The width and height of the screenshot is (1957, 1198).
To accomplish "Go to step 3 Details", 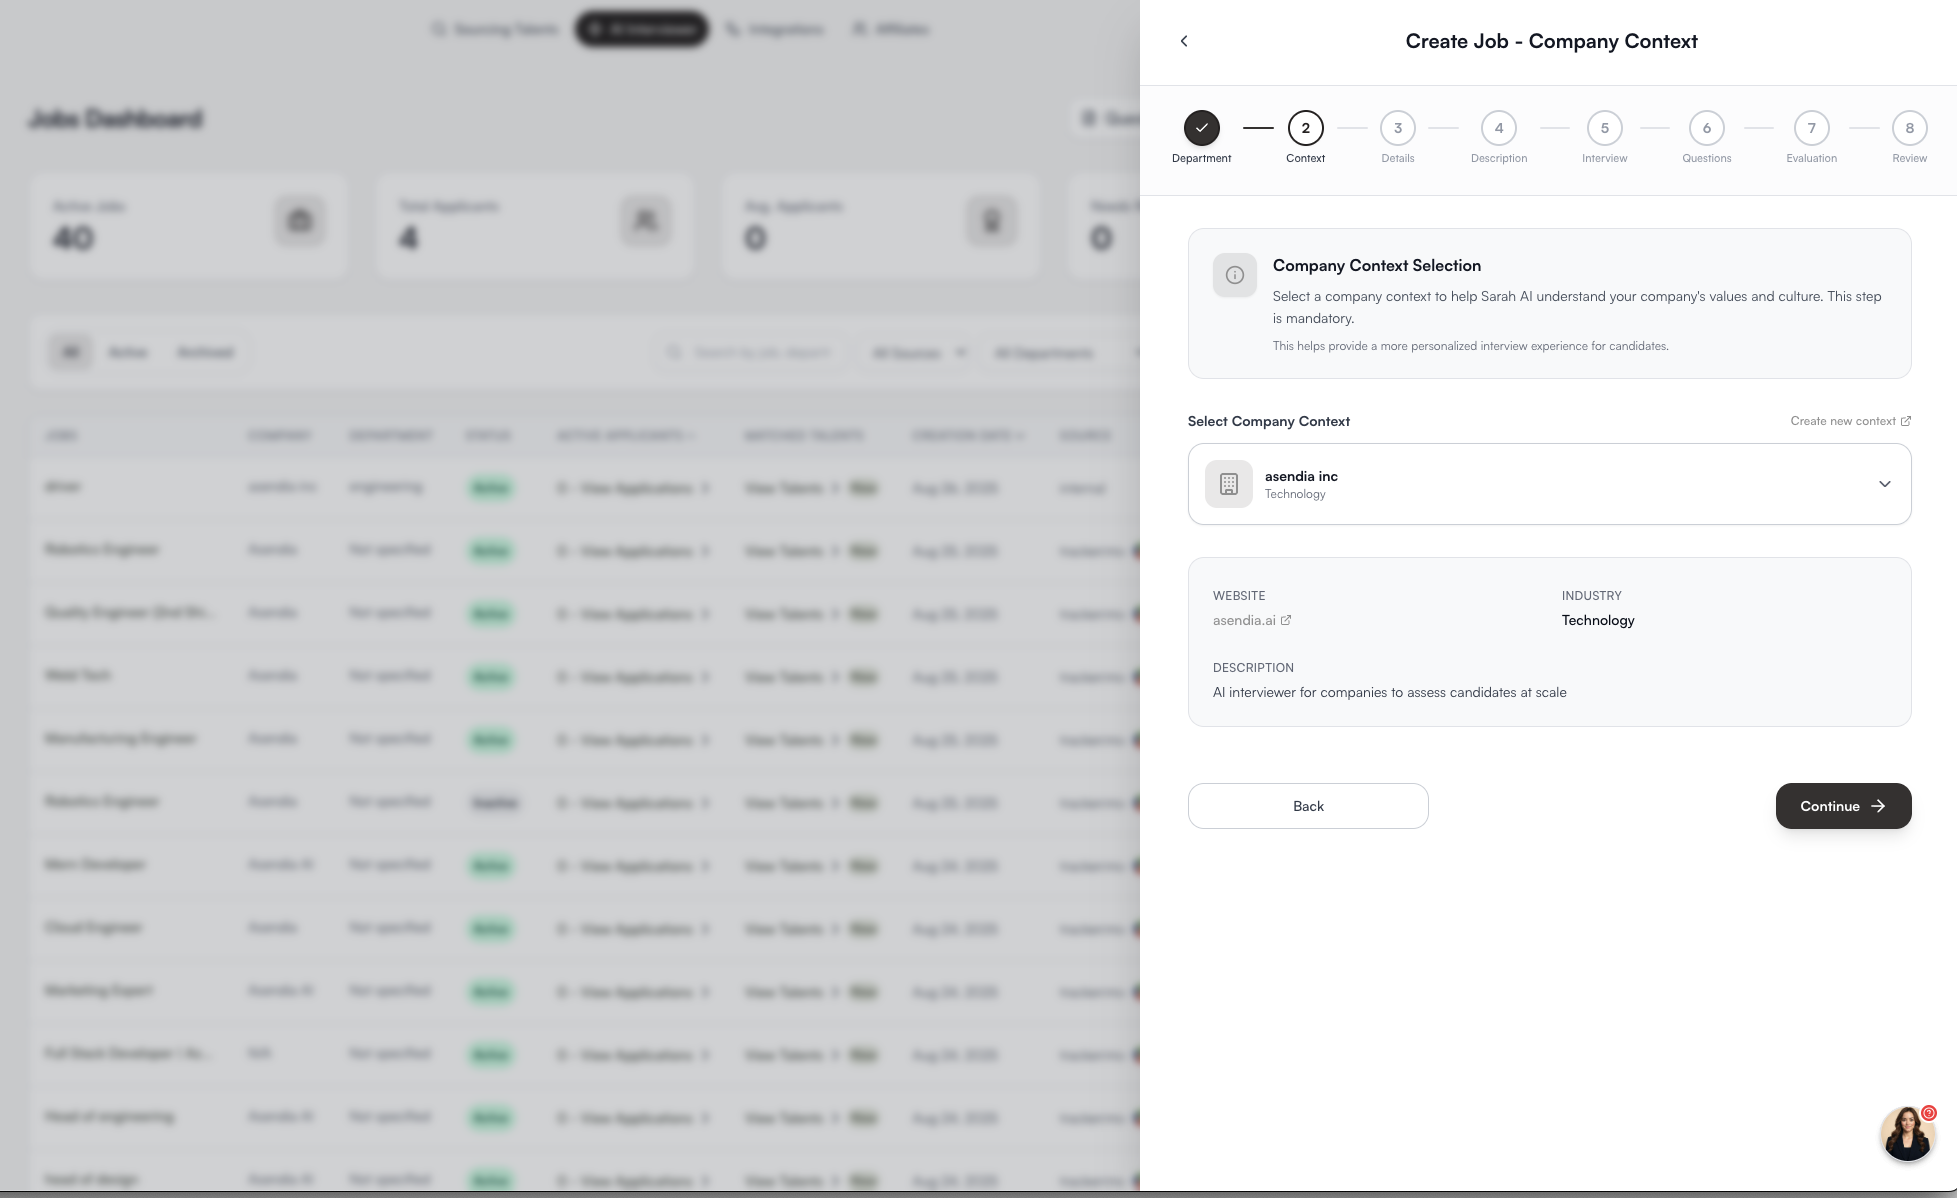I will 1397,128.
